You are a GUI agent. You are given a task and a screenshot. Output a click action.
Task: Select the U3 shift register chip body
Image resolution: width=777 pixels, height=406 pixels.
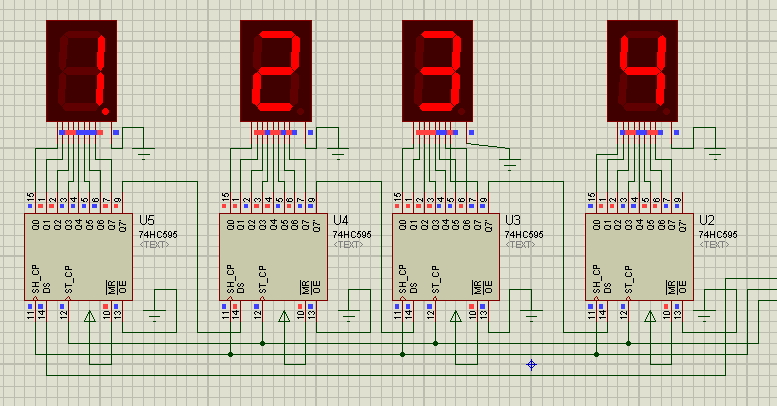click(446, 257)
